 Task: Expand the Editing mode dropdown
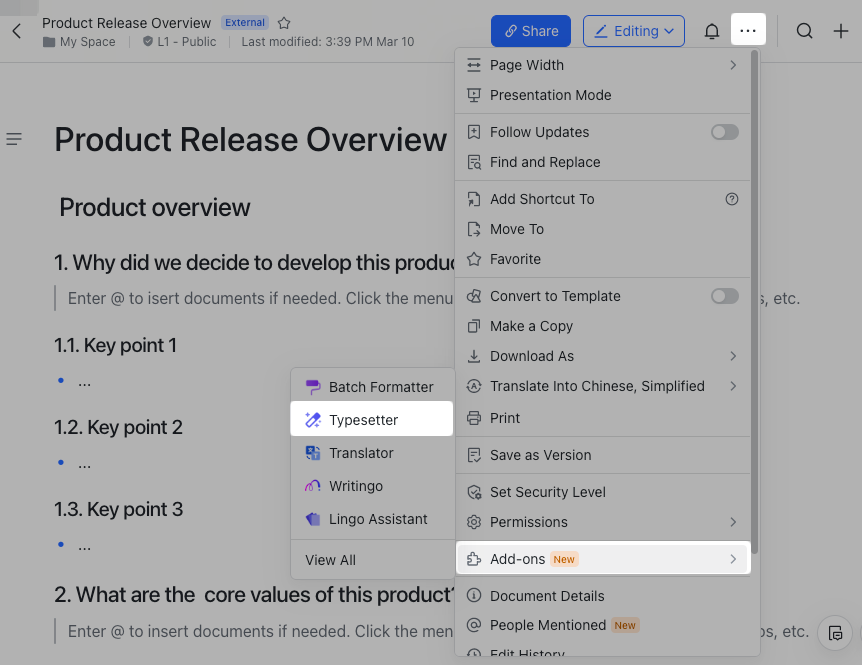(x=634, y=31)
